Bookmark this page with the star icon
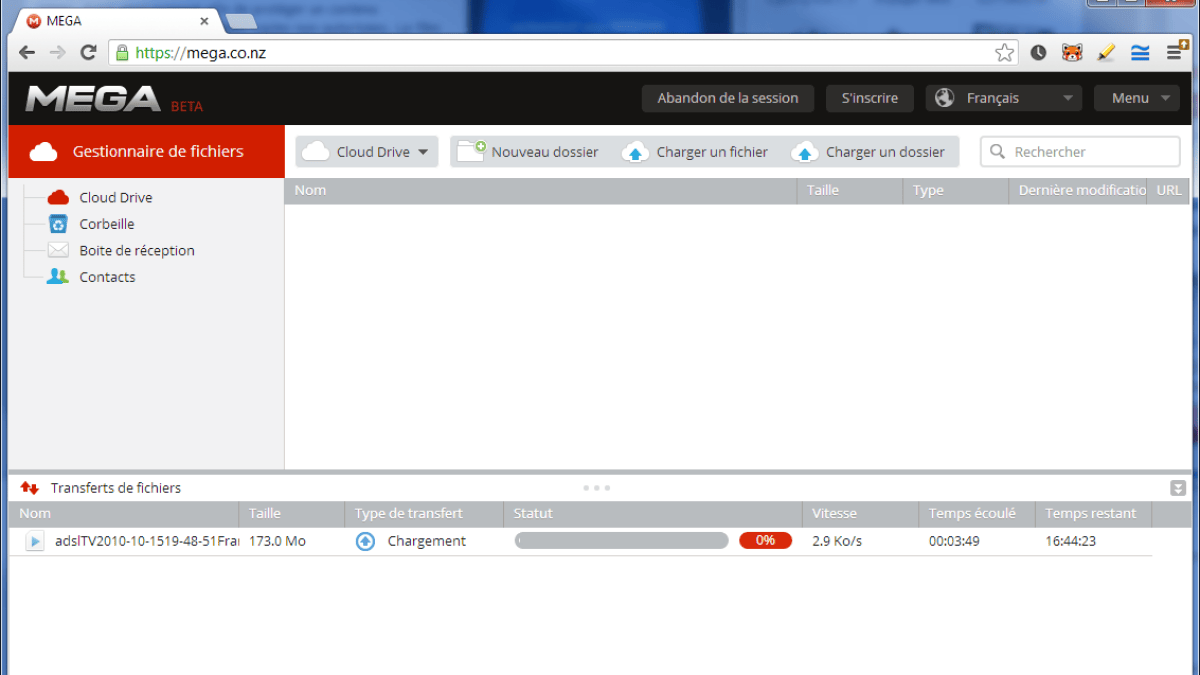Screen dimensions: 1200x675 (x=1004, y=53)
